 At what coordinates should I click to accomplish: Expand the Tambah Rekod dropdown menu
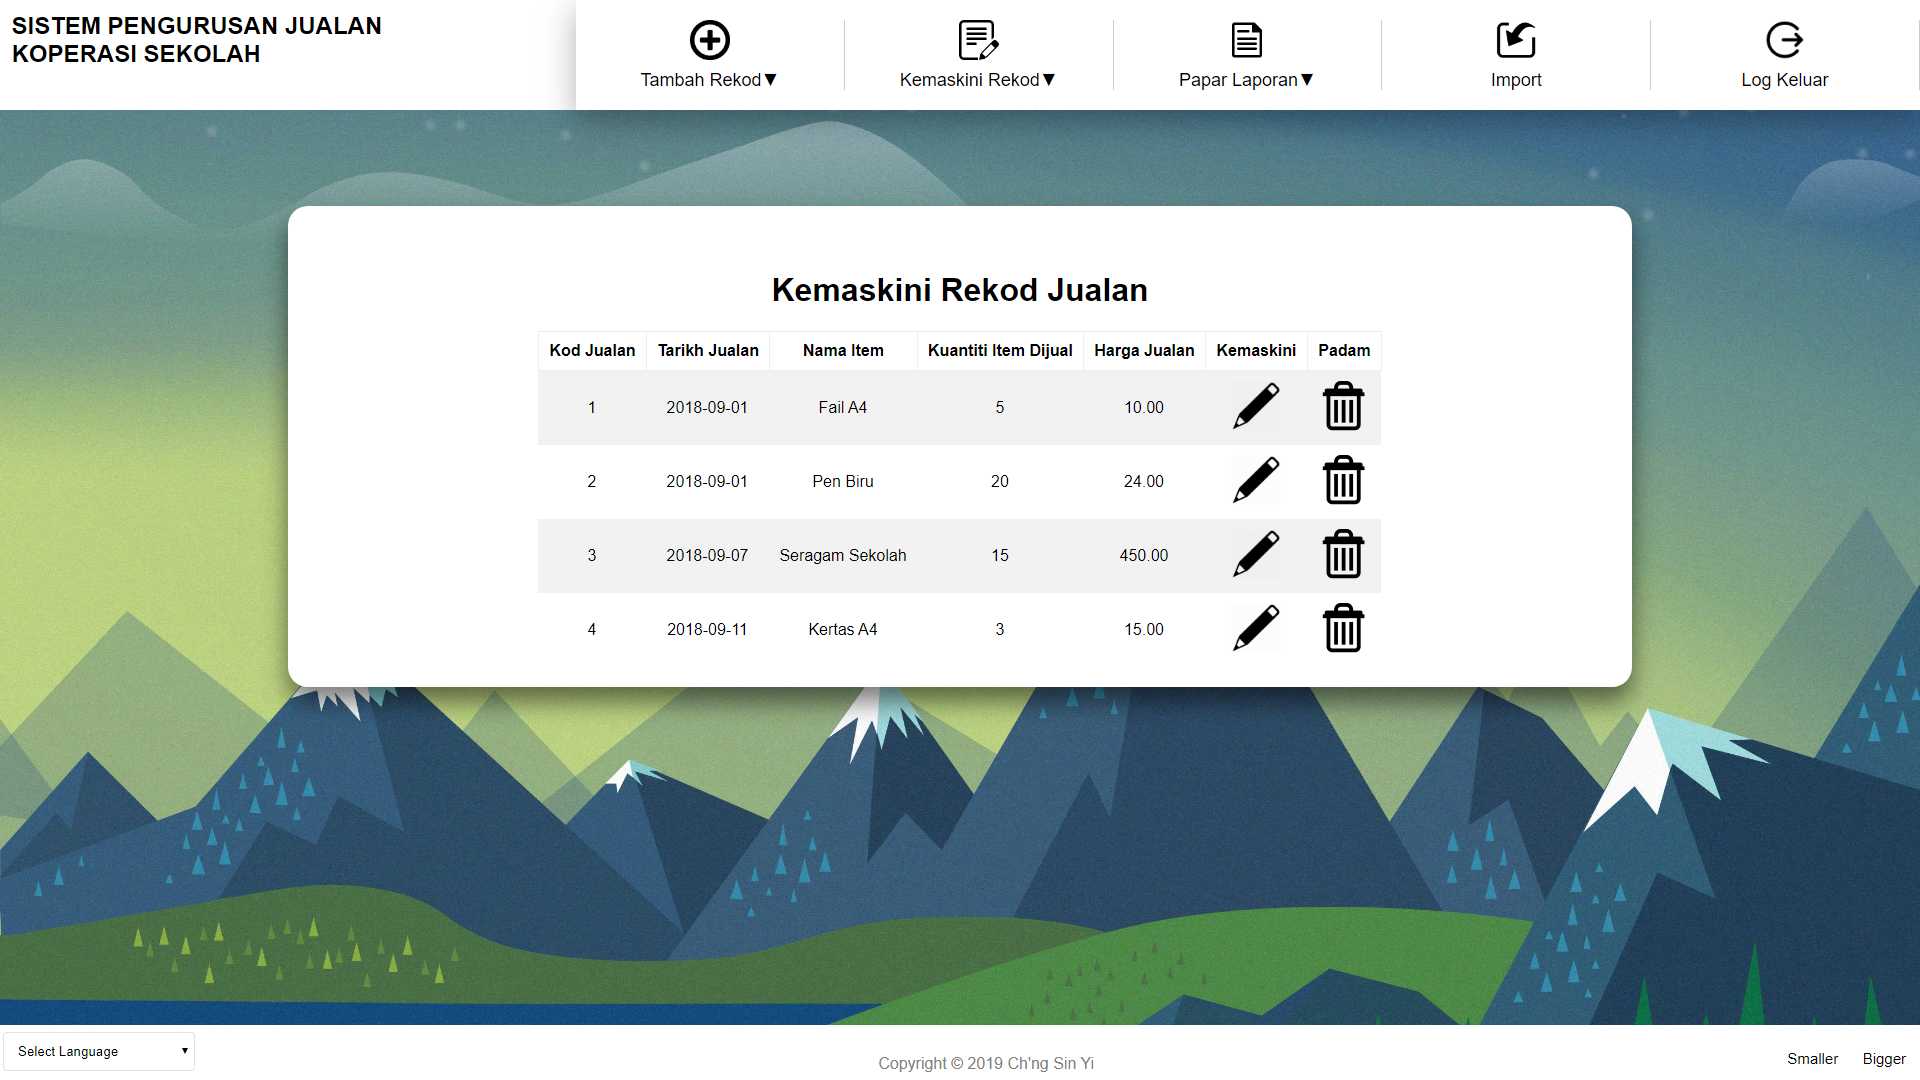[x=709, y=80]
